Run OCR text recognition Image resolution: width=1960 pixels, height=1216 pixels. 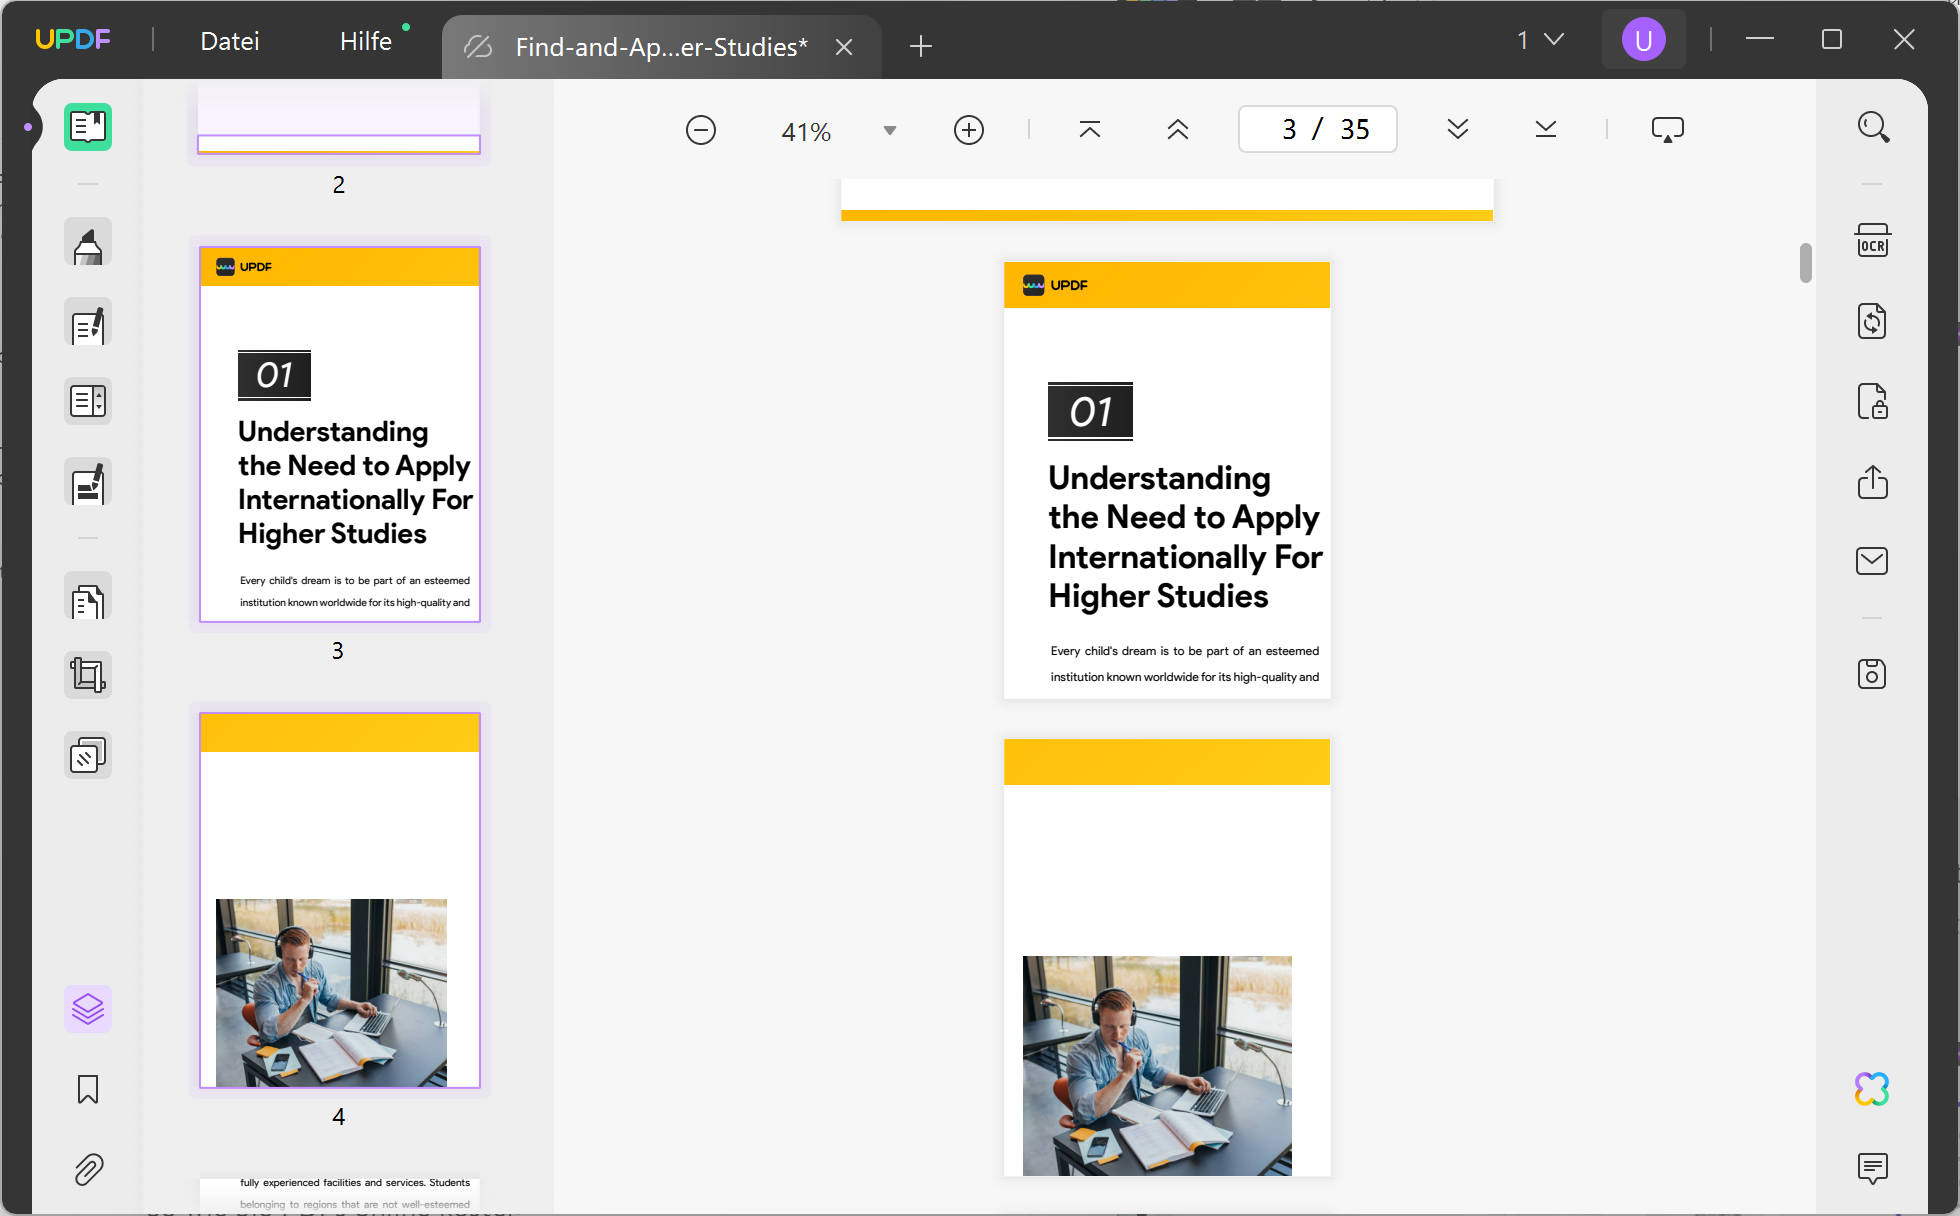click(1872, 241)
